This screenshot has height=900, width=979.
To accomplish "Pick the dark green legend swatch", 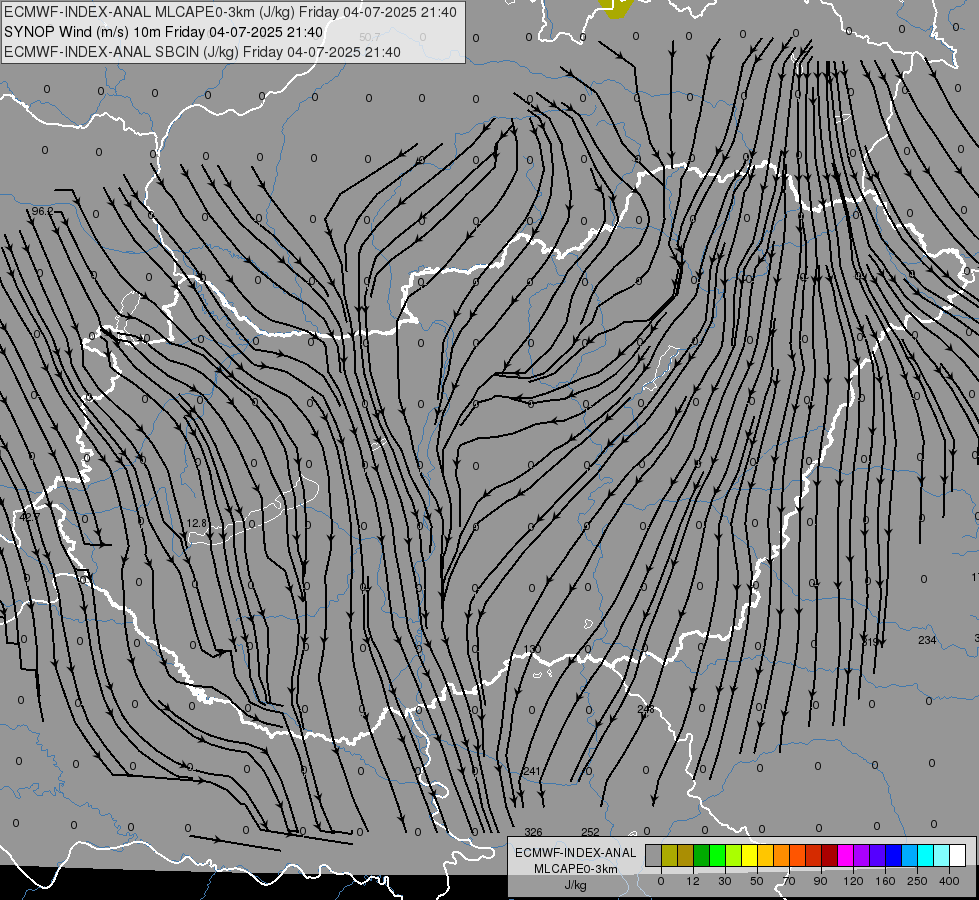I will 702,855.
